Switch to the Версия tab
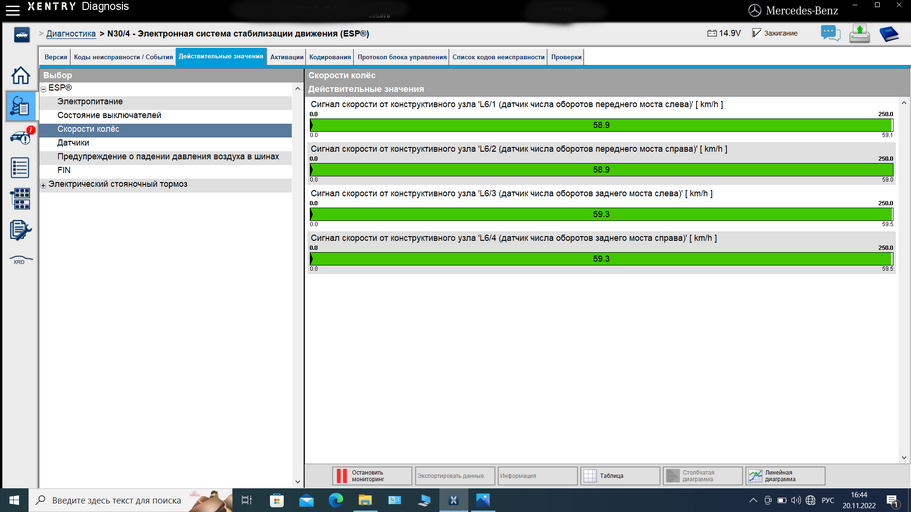911x512 pixels. pyautogui.click(x=56, y=57)
